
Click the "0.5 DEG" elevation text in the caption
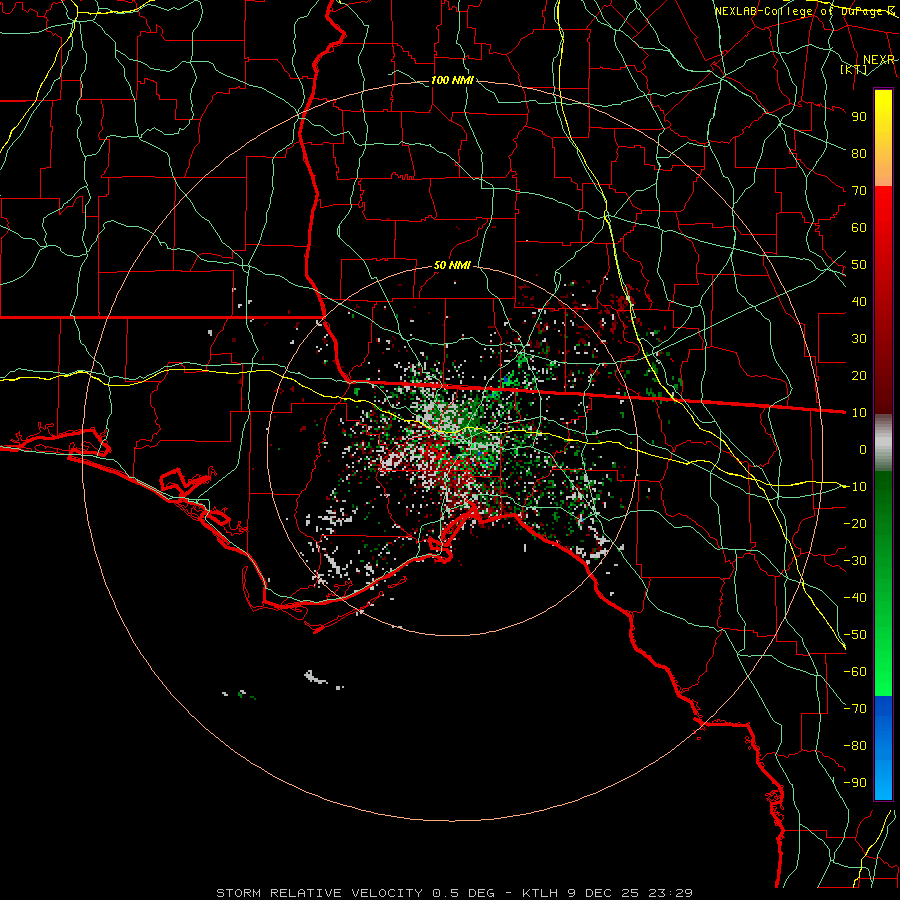pos(461,893)
